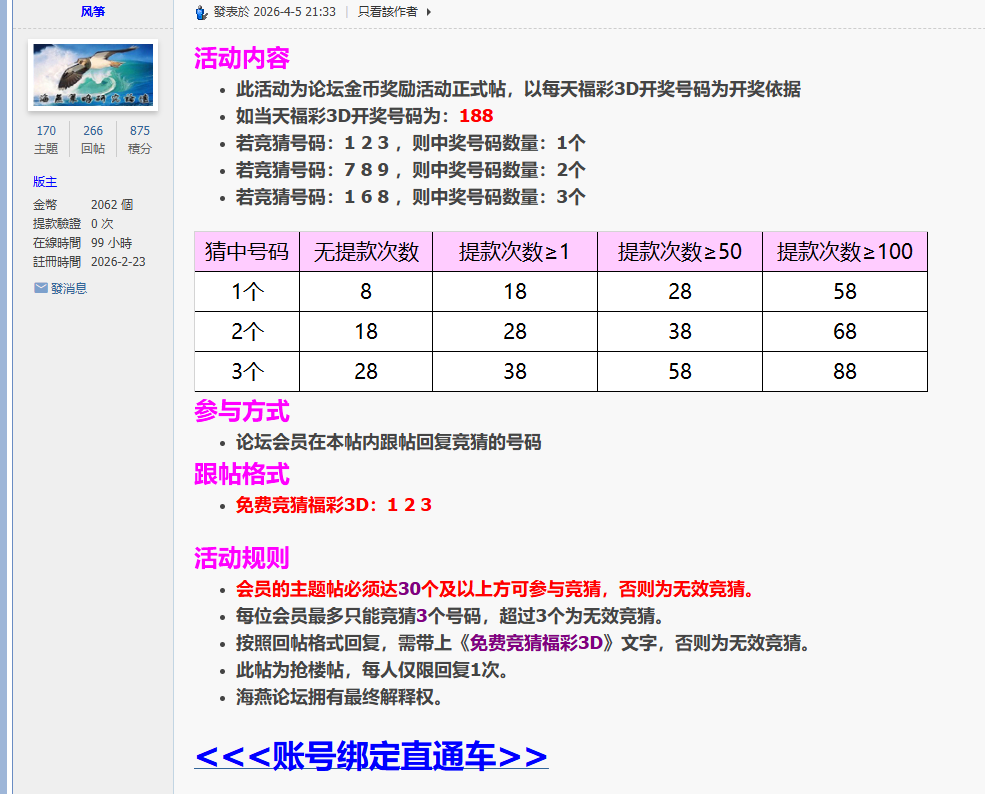The height and width of the screenshot is (794, 985).
Task: Click the user's seagull avatar thumbnail
Action: tap(93, 75)
